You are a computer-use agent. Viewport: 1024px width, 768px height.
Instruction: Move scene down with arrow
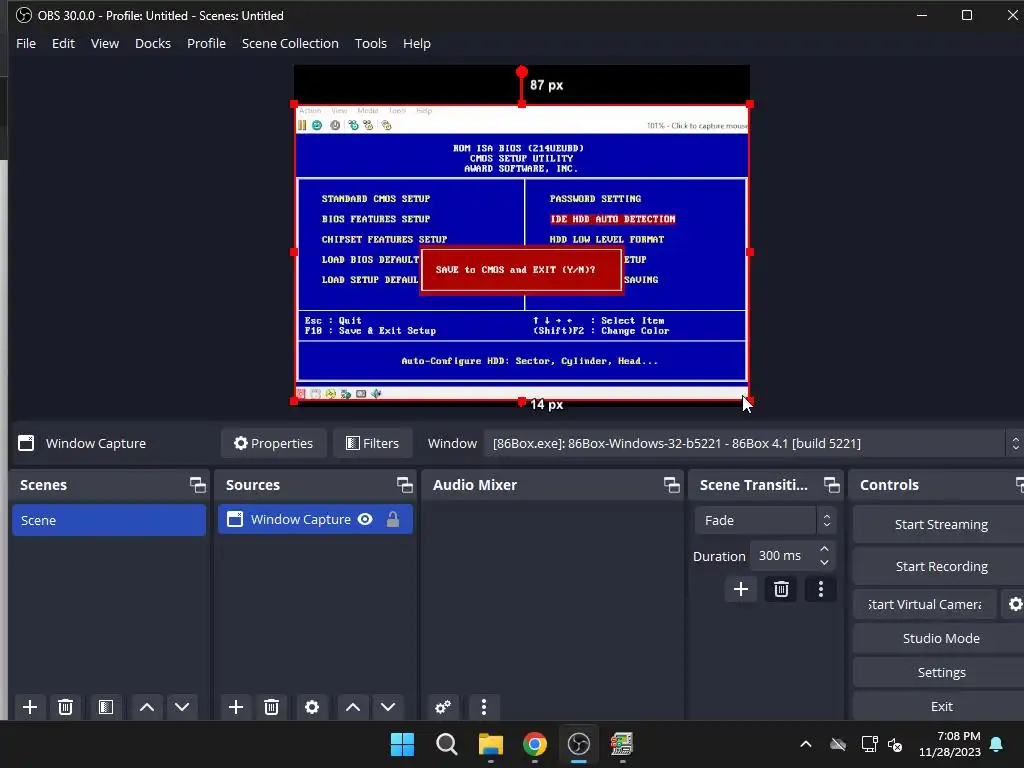pyautogui.click(x=182, y=707)
